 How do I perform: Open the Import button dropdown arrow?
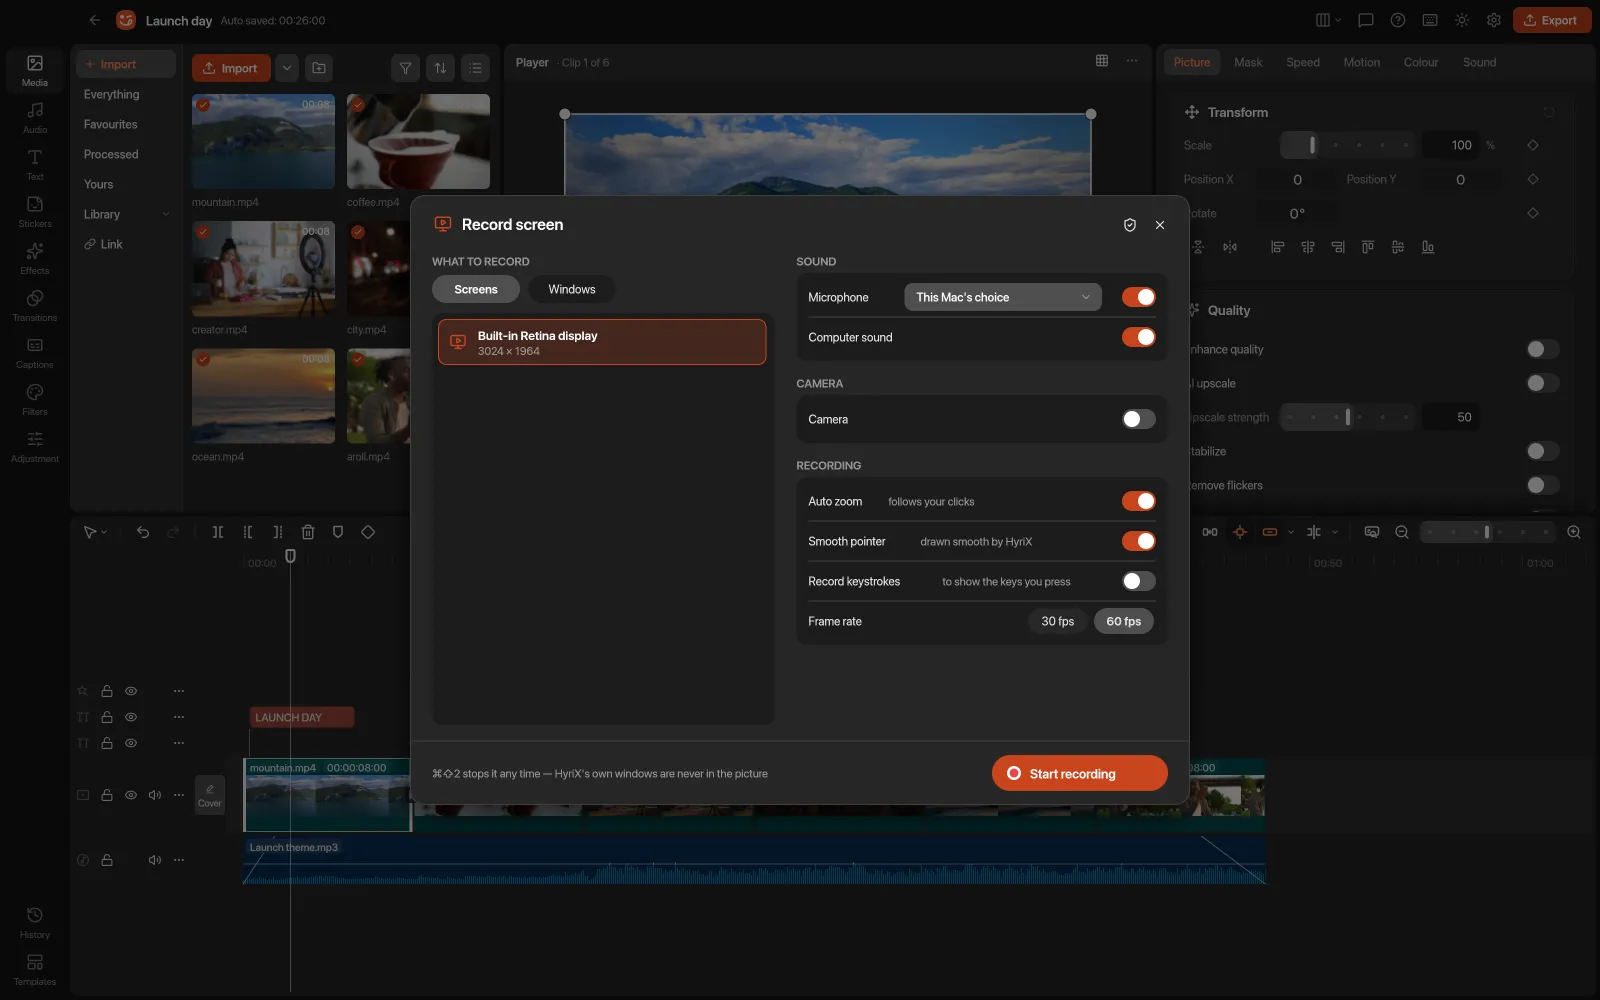coord(287,68)
